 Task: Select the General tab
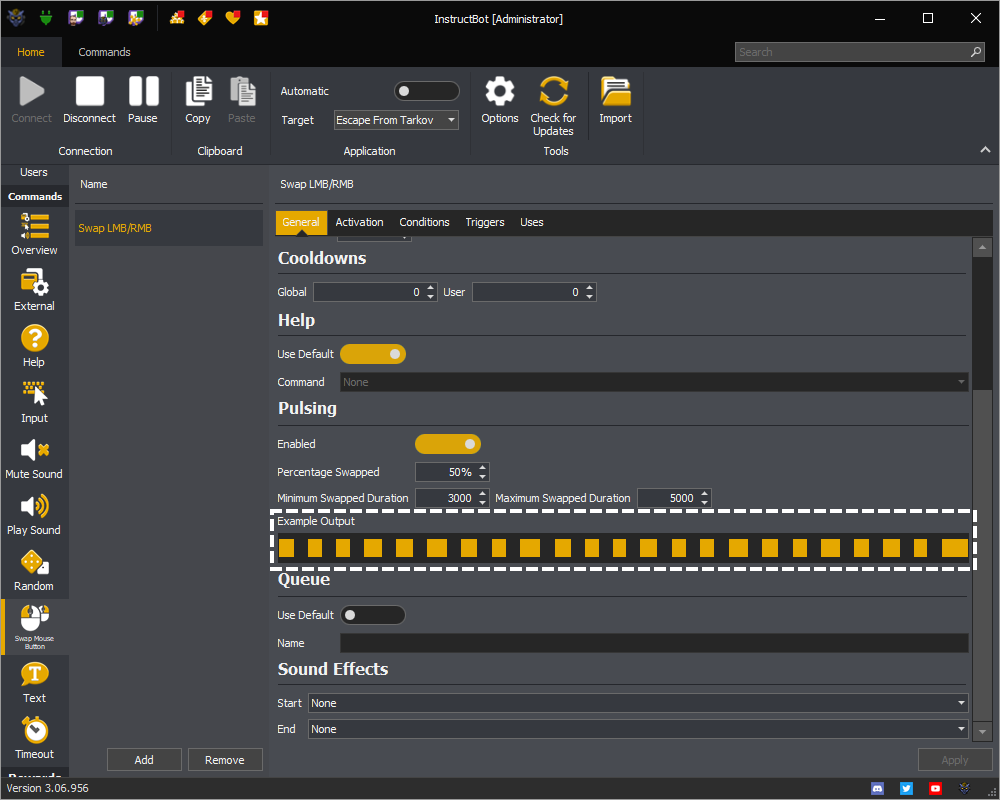[x=300, y=222]
